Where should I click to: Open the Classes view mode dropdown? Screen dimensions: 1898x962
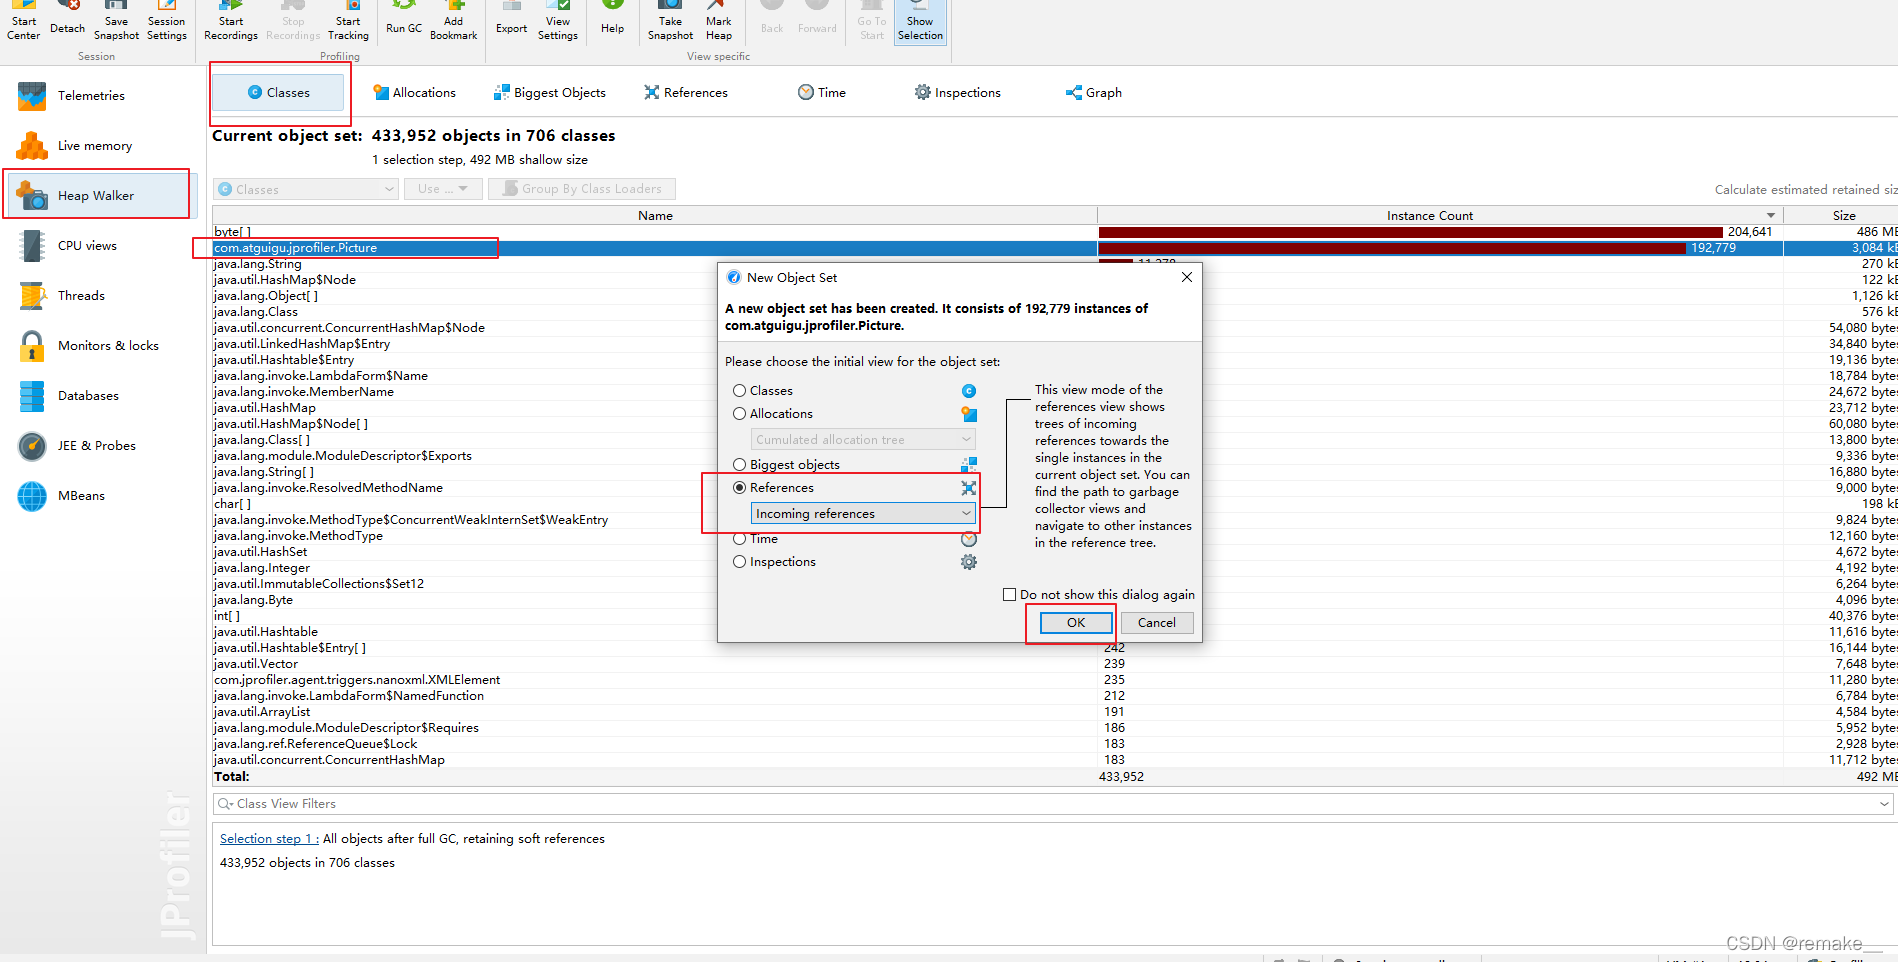point(306,189)
